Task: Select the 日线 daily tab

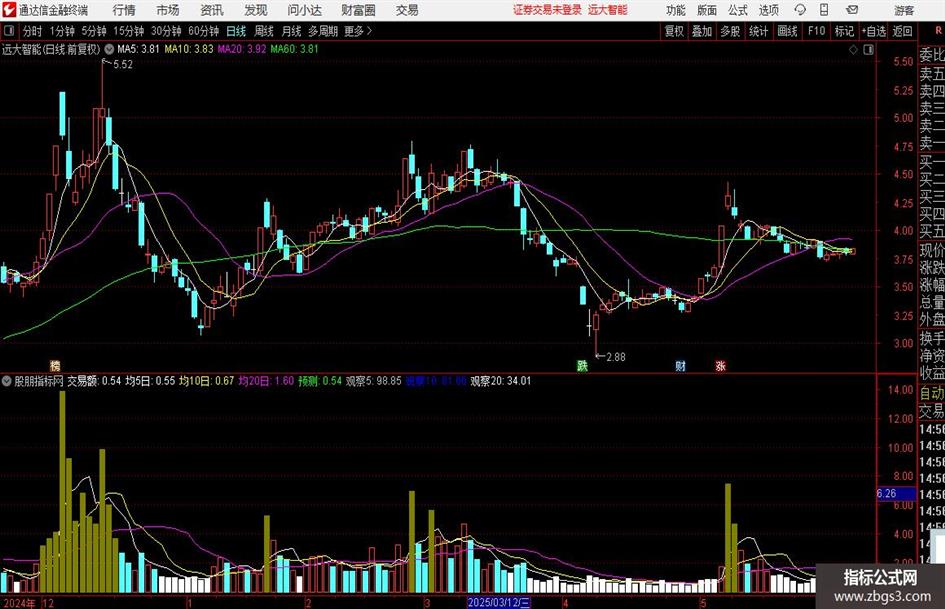Action: click(236, 31)
